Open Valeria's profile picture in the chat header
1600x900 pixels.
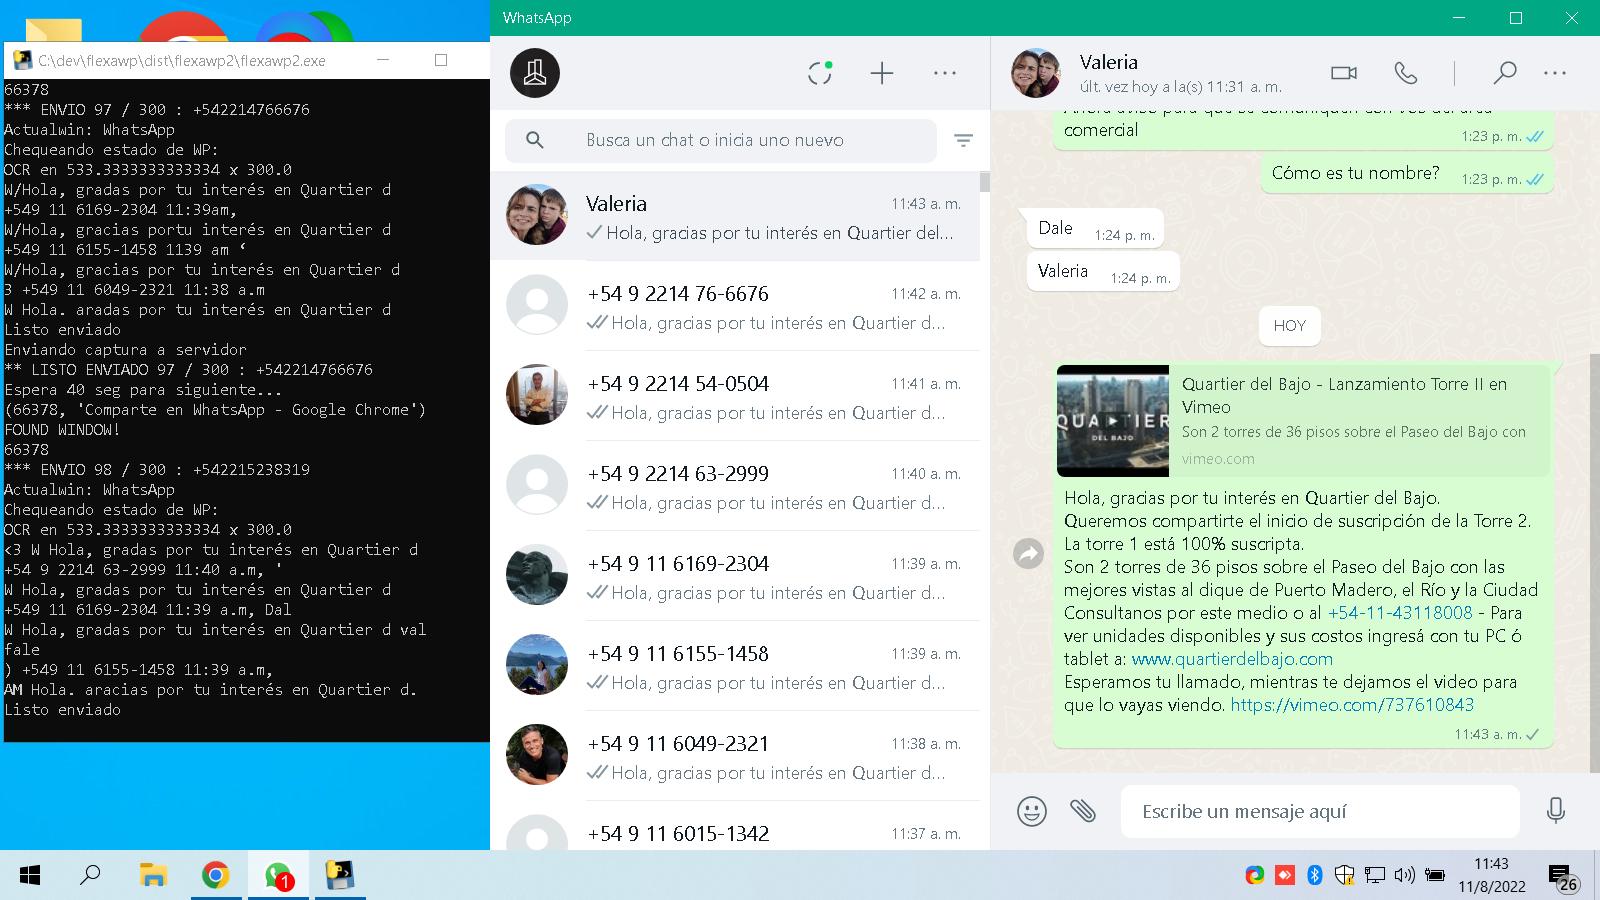(x=1035, y=73)
